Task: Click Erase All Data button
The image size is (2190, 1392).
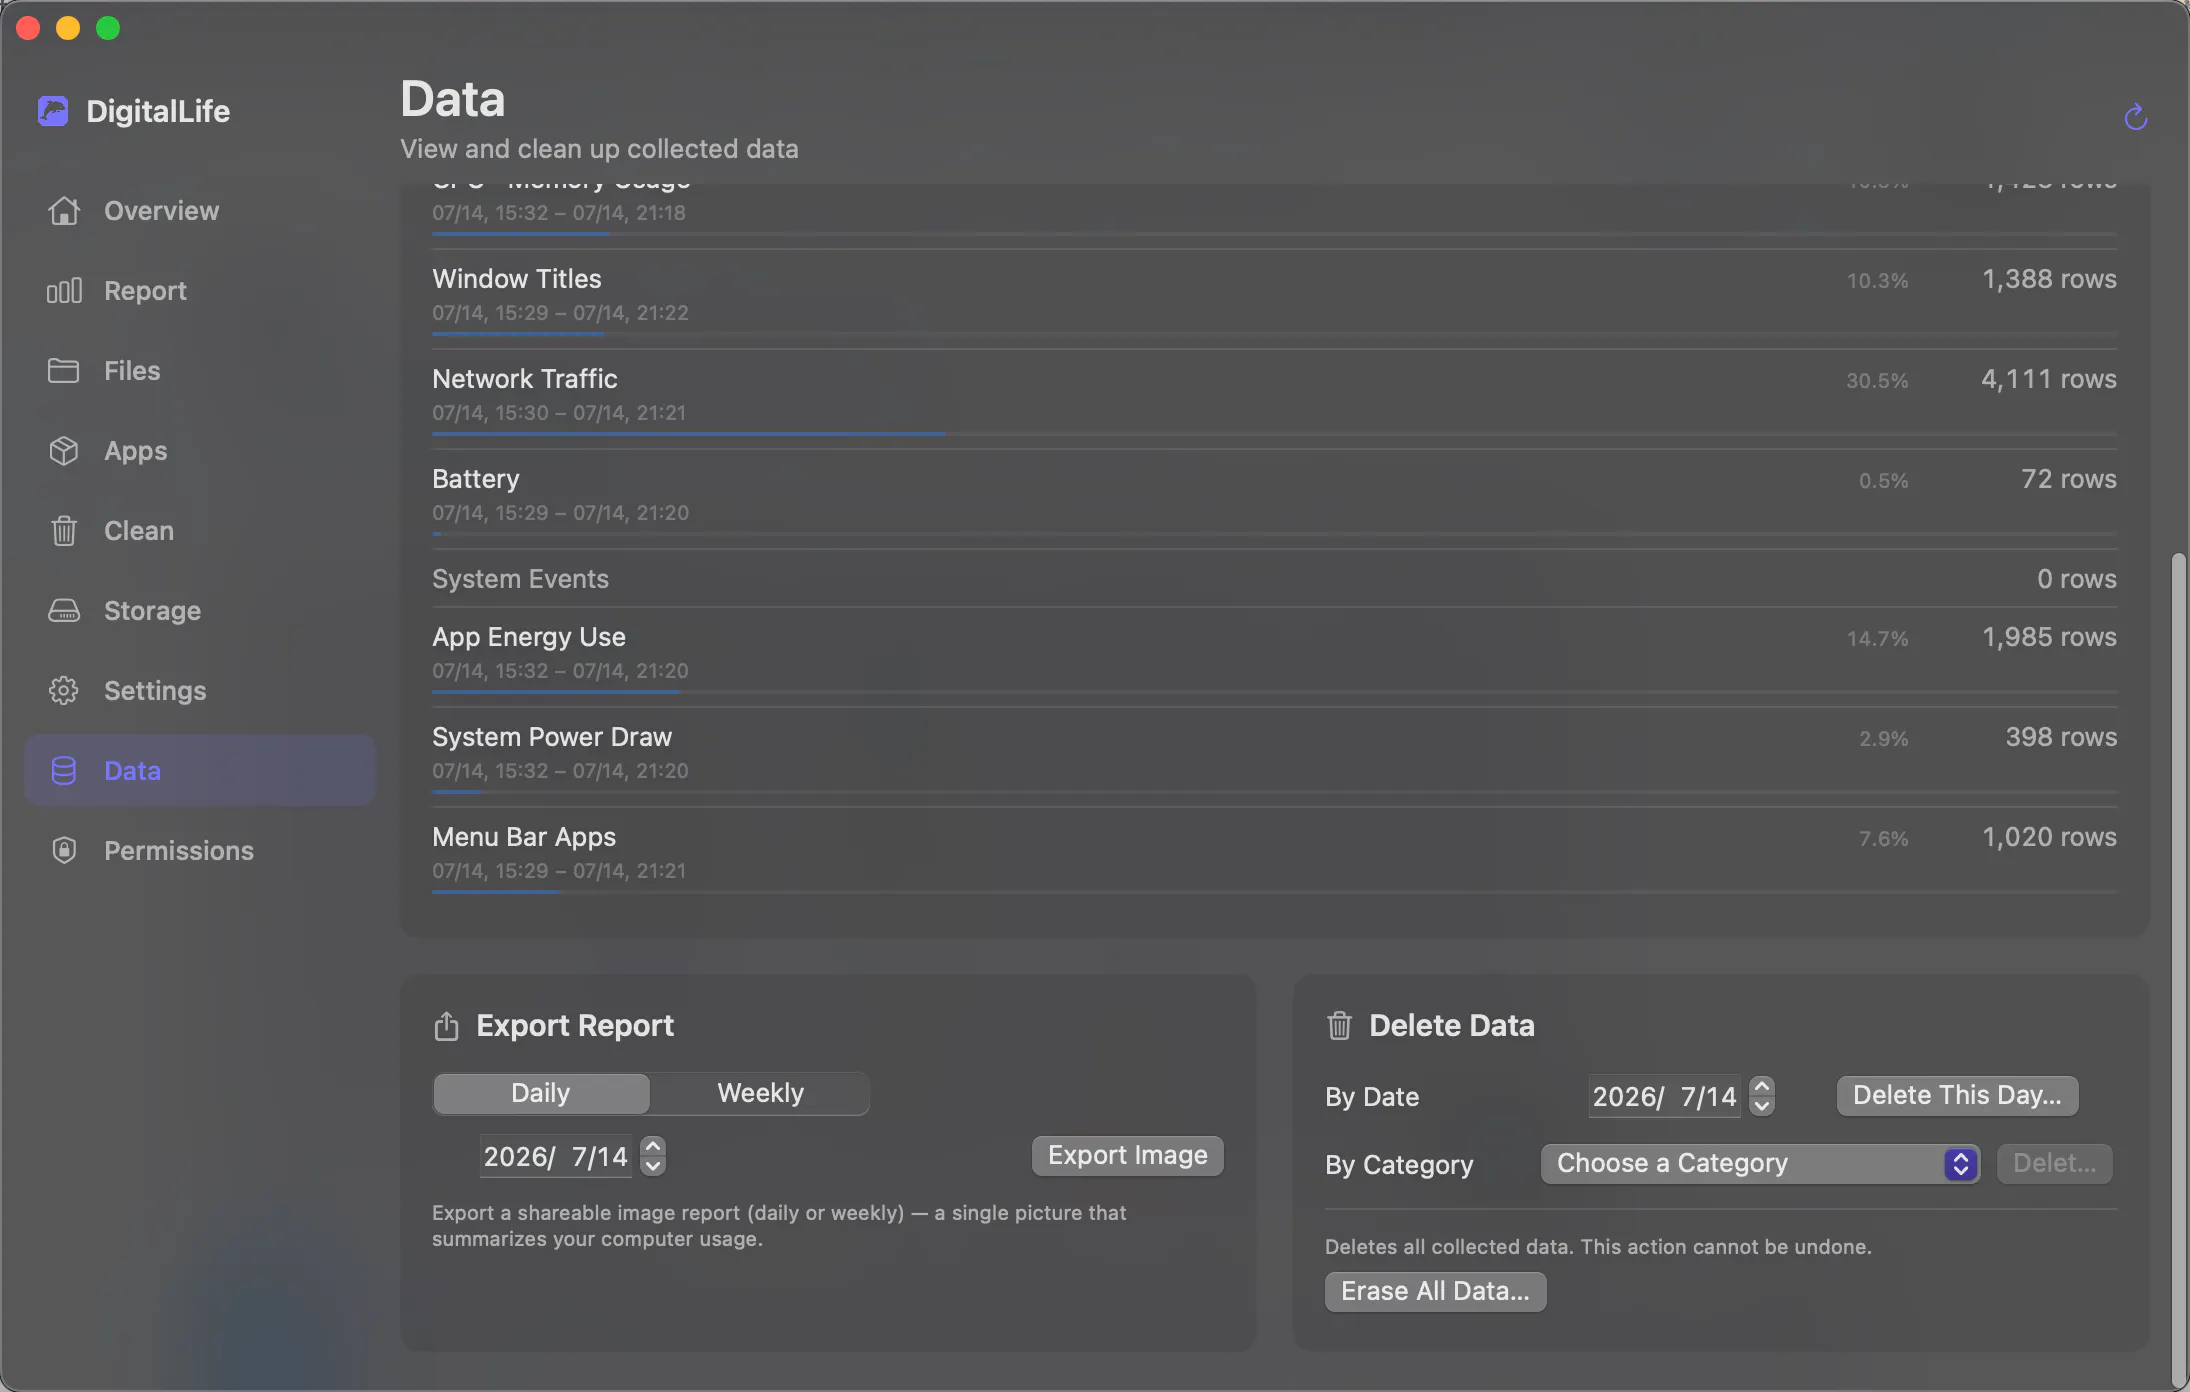Action: [x=1435, y=1292]
